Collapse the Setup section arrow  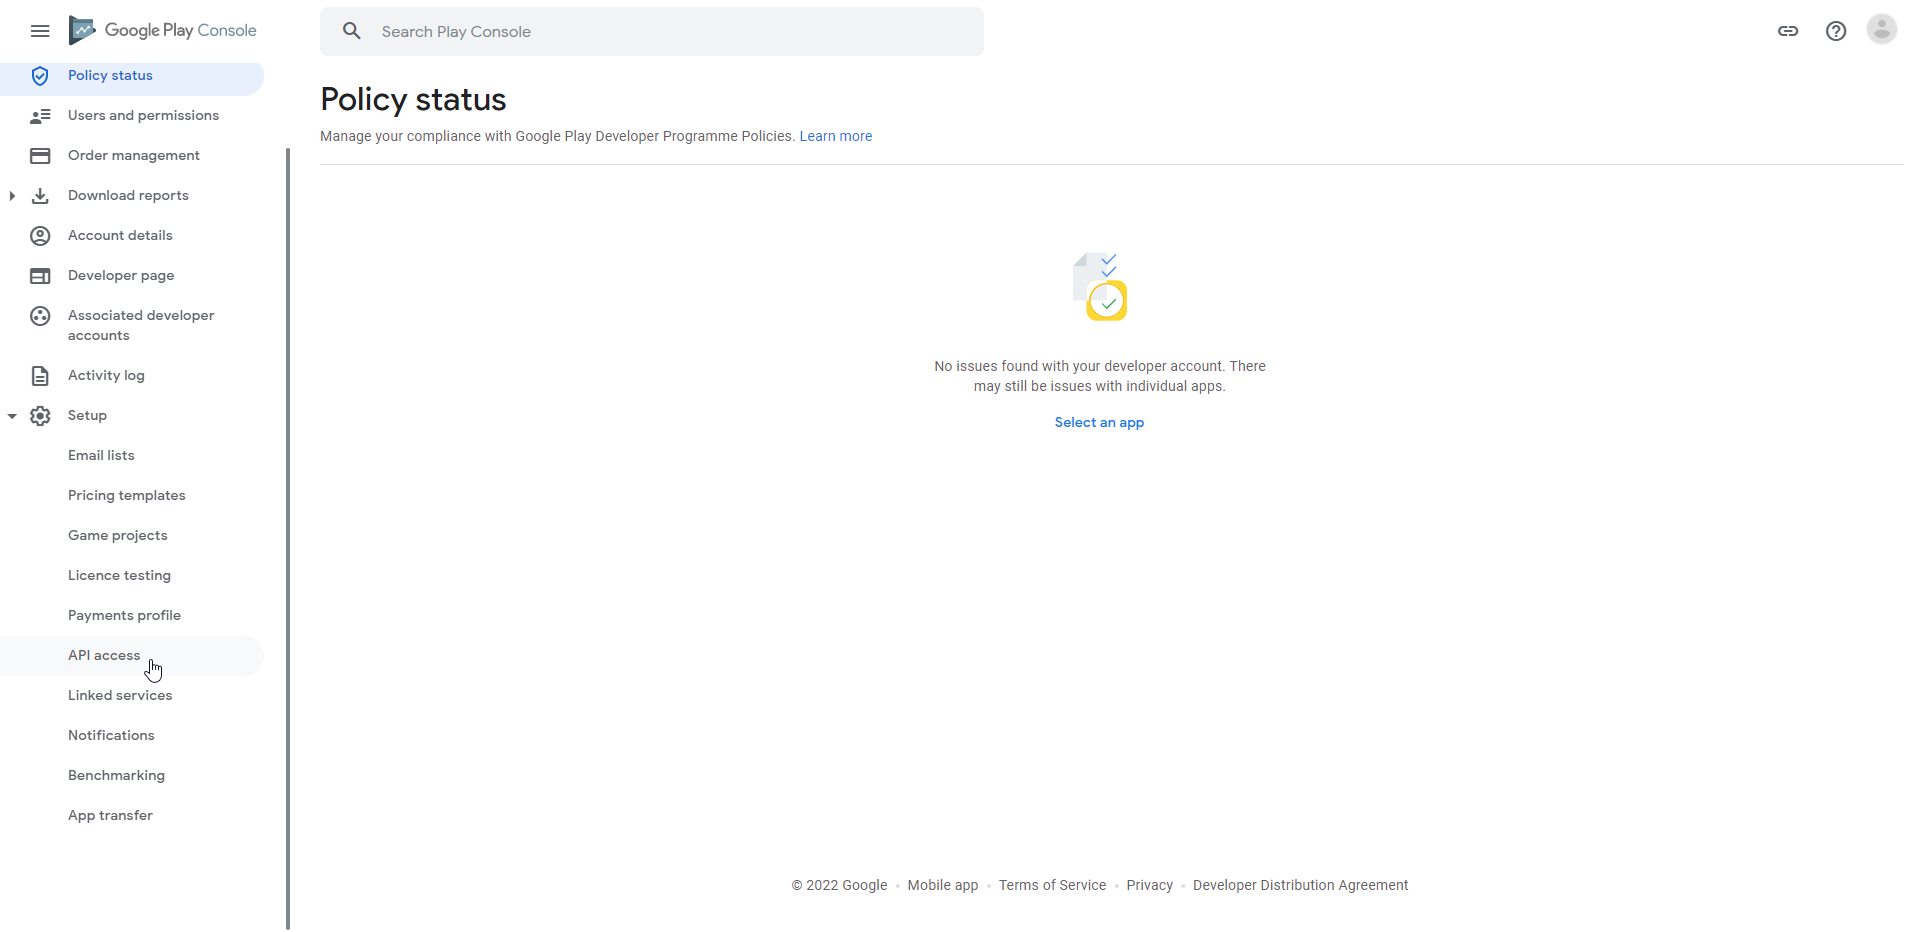coord(12,416)
